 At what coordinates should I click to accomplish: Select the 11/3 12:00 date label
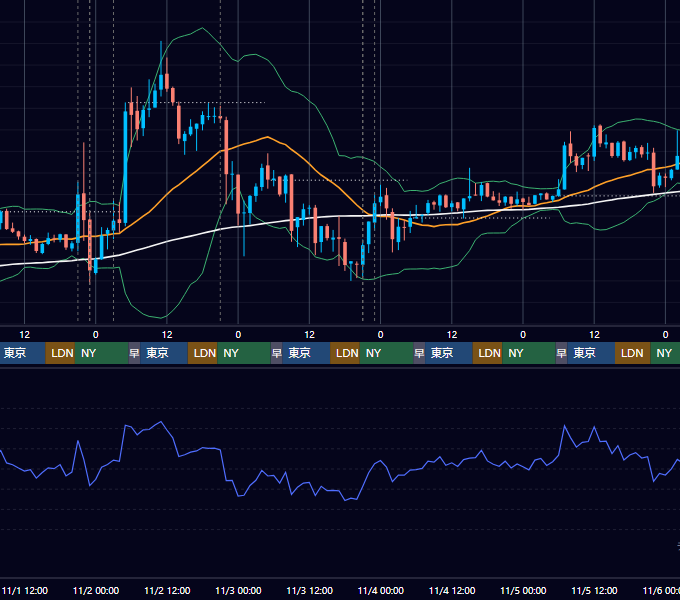click(x=310, y=590)
